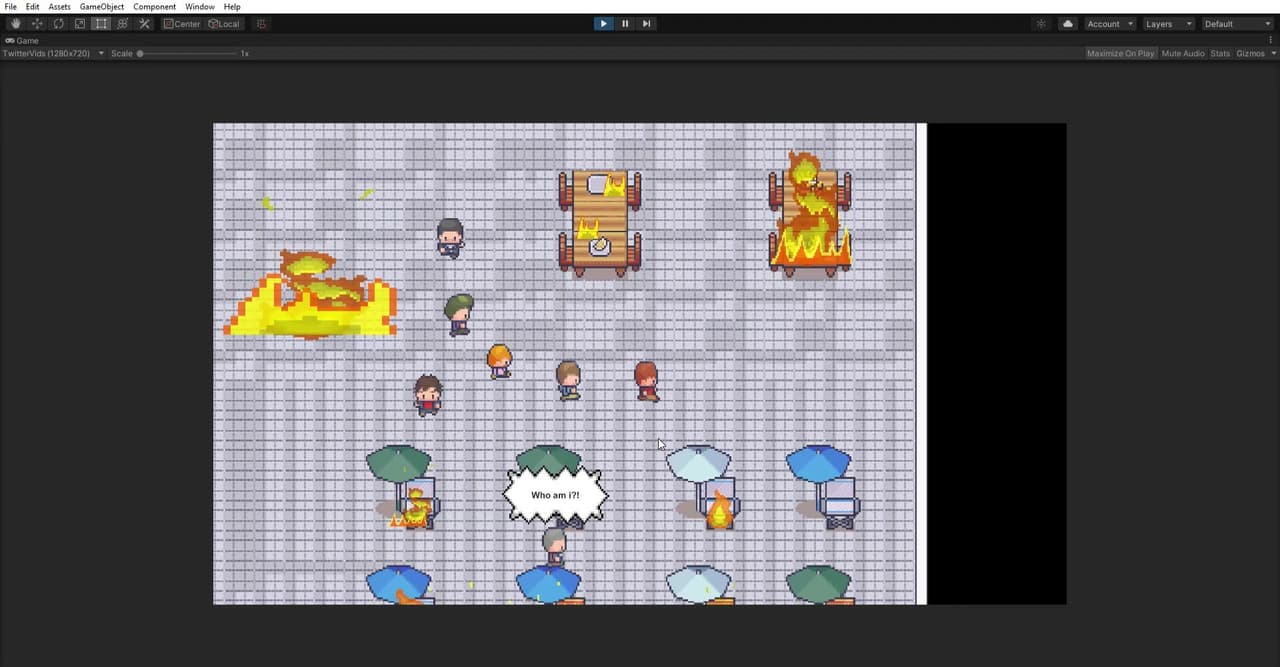Image resolution: width=1280 pixels, height=667 pixels.
Task: Open the GameObject menu
Action: pos(102,7)
